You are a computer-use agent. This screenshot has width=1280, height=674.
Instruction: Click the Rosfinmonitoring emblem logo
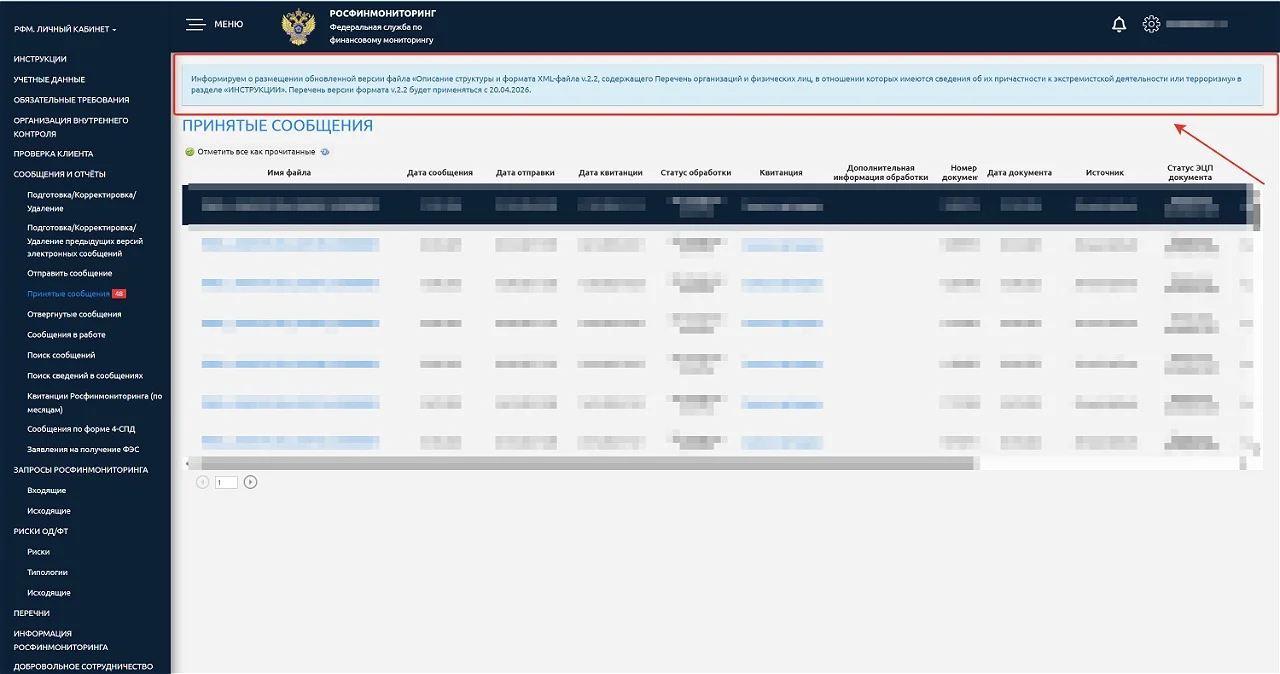[x=297, y=26]
